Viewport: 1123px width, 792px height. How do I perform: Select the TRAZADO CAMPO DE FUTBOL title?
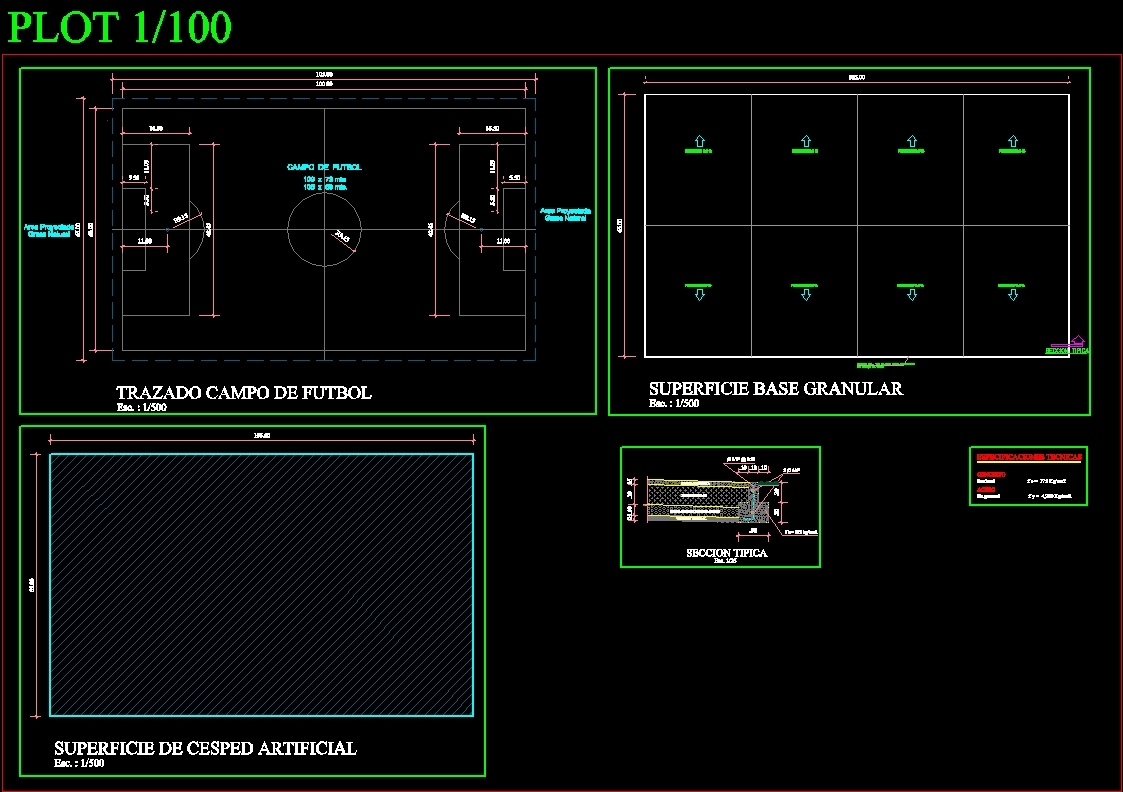[243, 393]
